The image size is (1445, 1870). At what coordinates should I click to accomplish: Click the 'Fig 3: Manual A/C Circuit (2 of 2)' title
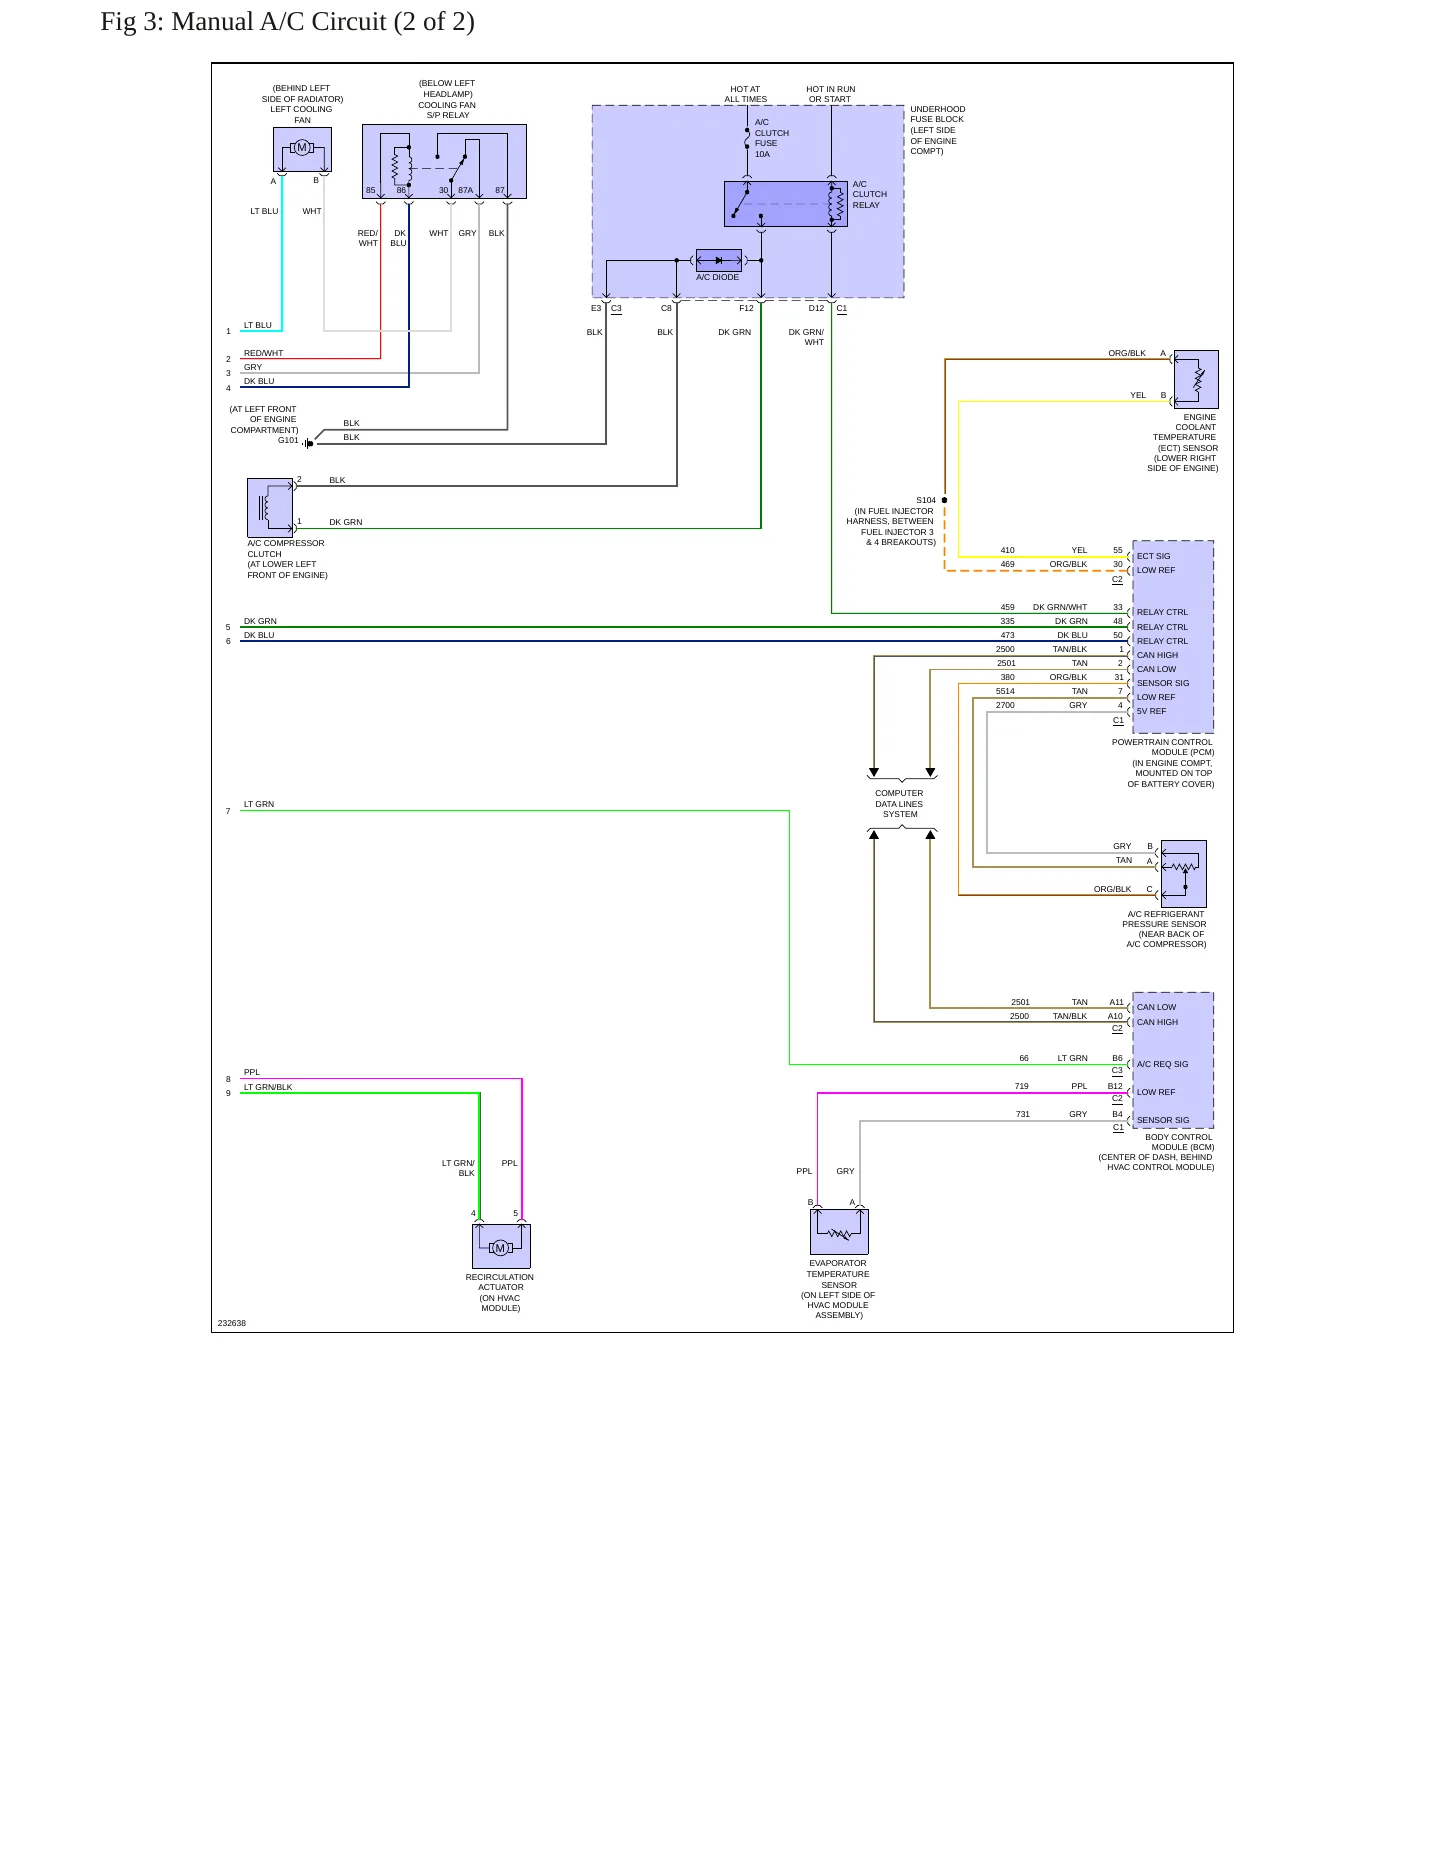tap(288, 22)
